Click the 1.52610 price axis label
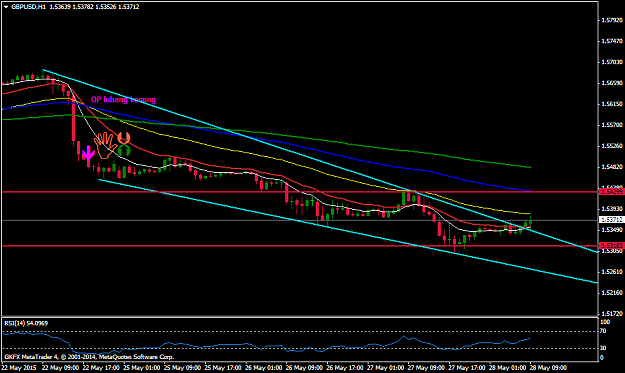Viewport: 625px width, 373px height. click(x=613, y=272)
